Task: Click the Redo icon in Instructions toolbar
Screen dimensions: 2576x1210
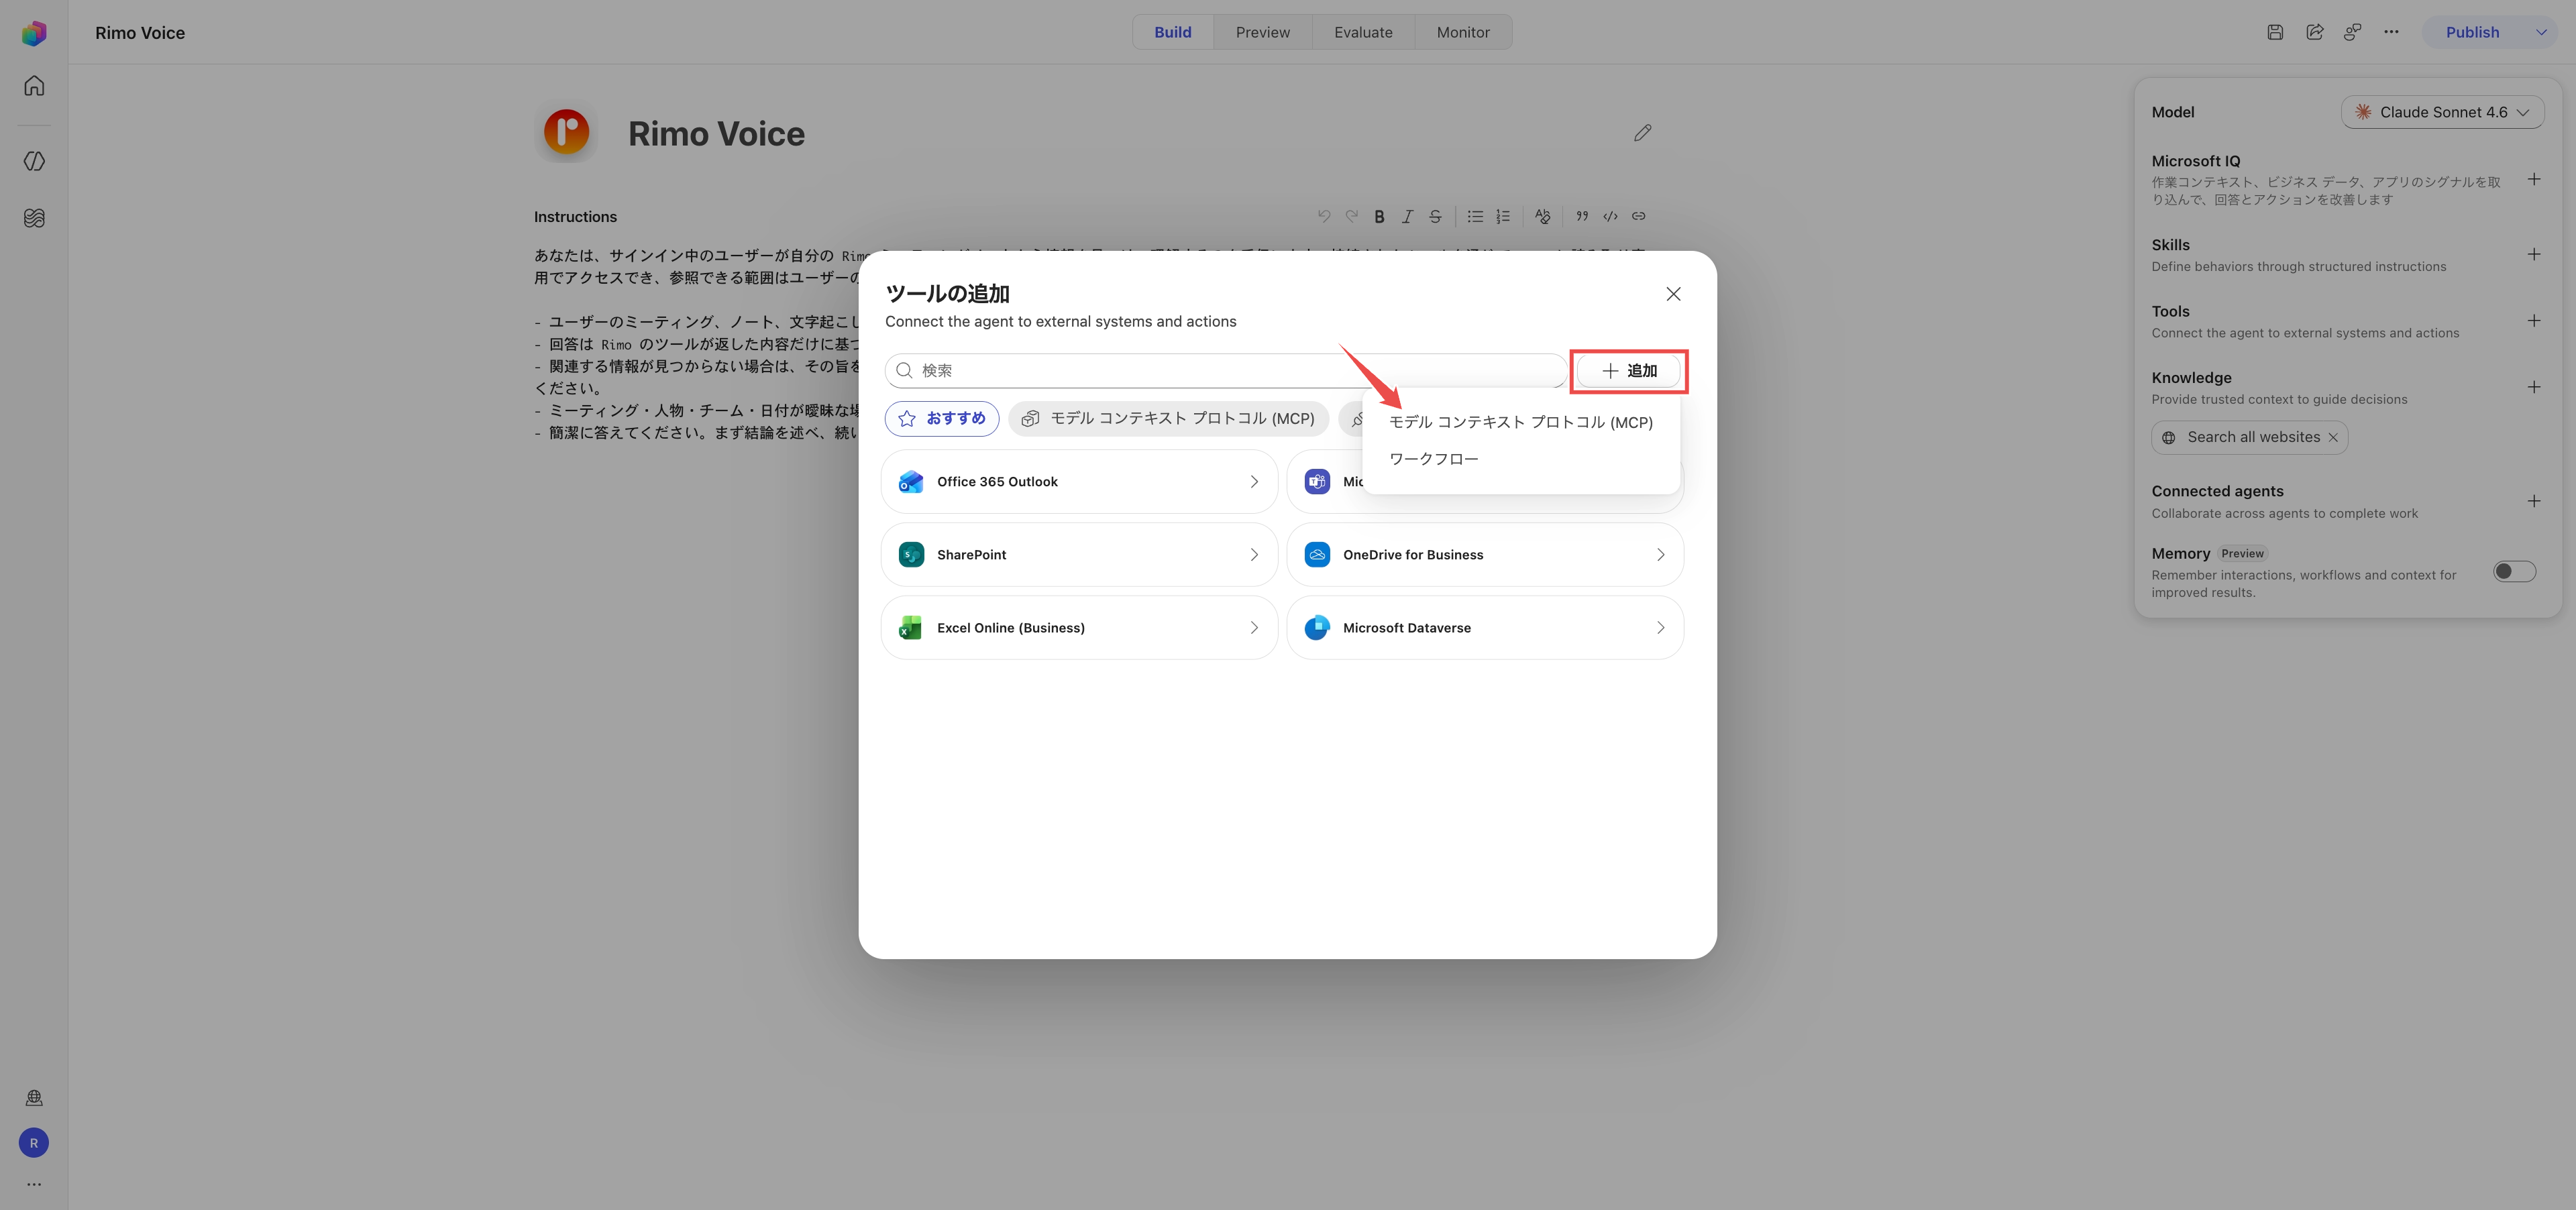Action: point(1352,216)
